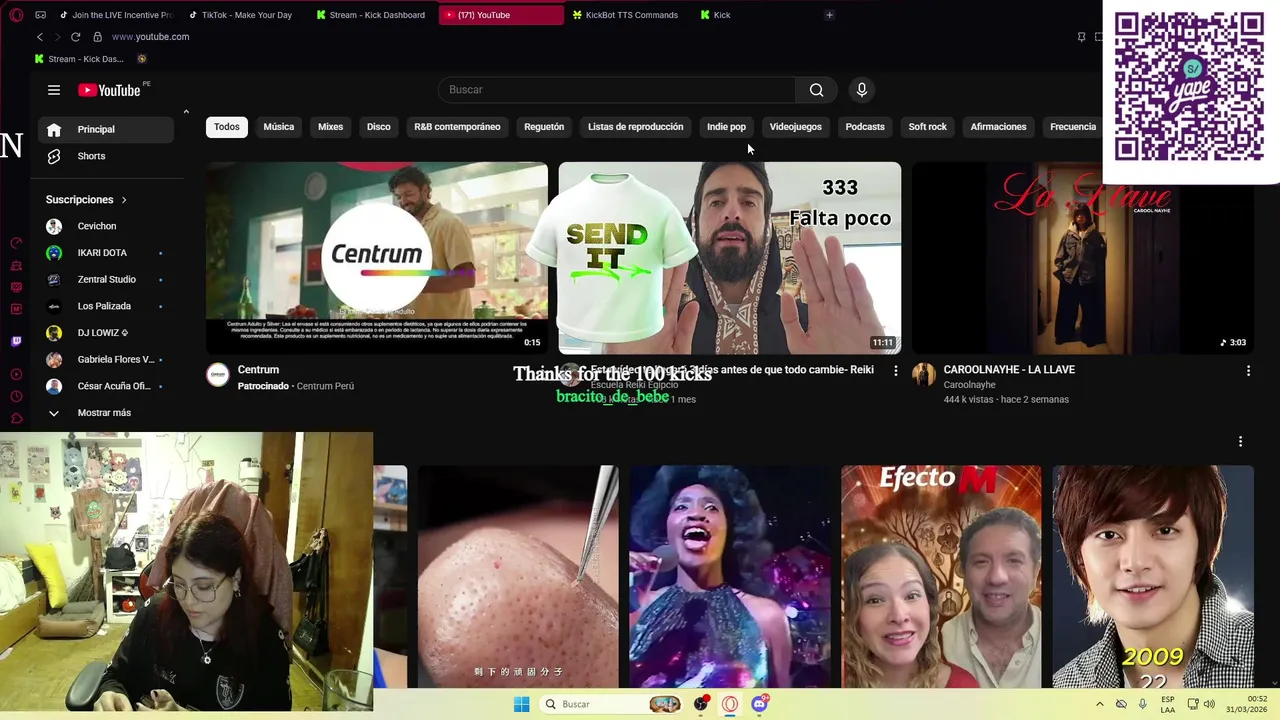1280x720 pixels.
Task: Open OBS Studio from the taskbar
Action: click(701, 704)
